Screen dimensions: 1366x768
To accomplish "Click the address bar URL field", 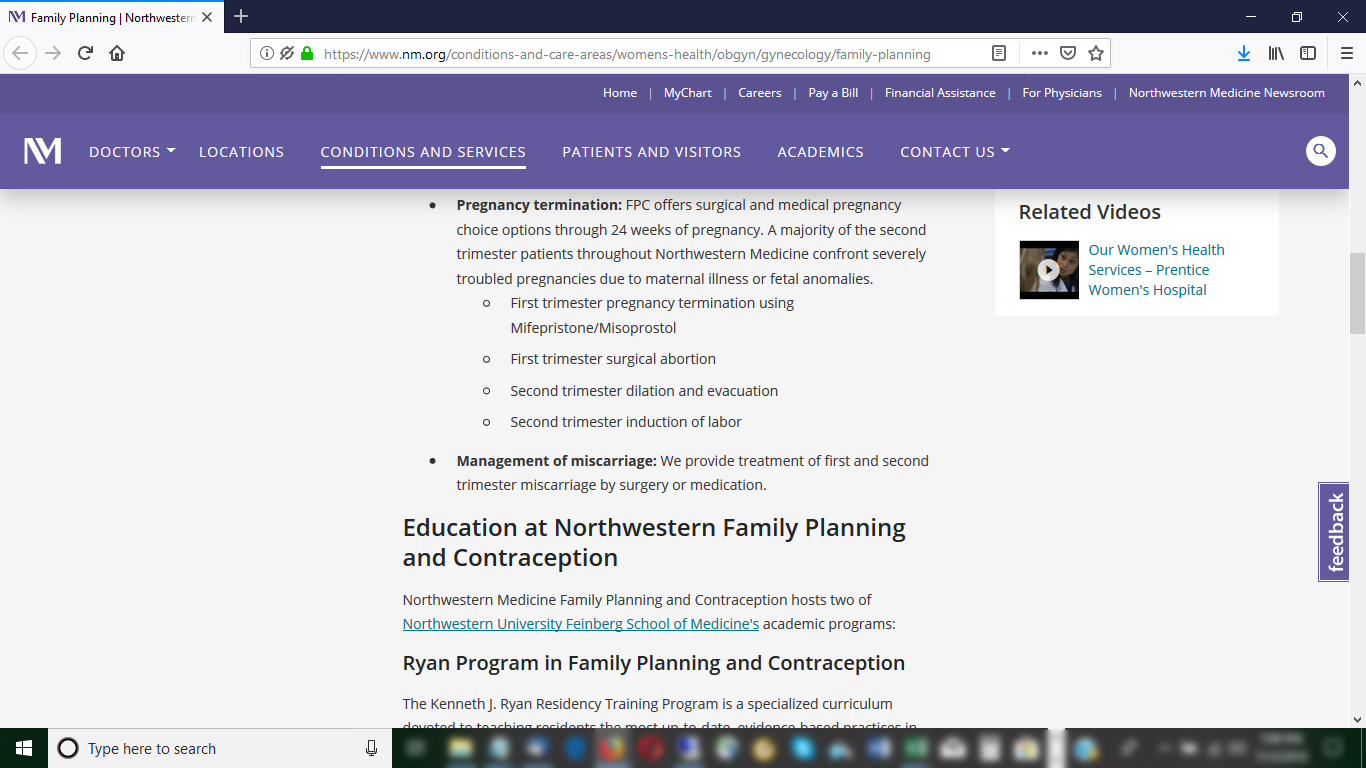I will click(x=627, y=54).
